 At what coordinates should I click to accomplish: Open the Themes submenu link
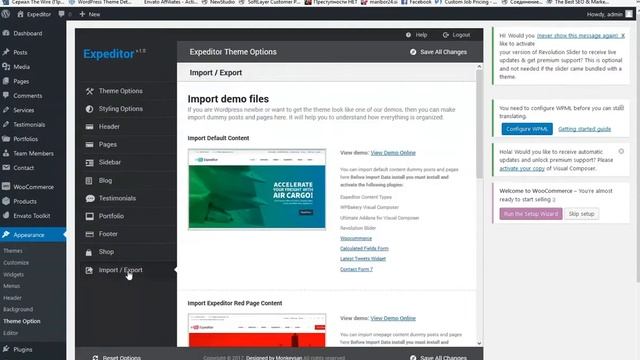click(x=13, y=251)
